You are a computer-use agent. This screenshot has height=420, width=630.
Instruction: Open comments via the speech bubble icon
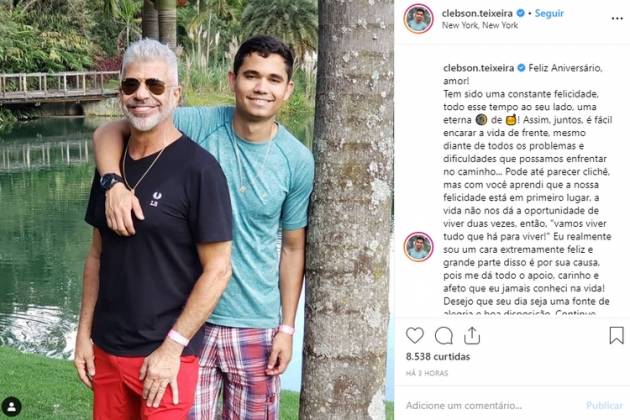[444, 336]
